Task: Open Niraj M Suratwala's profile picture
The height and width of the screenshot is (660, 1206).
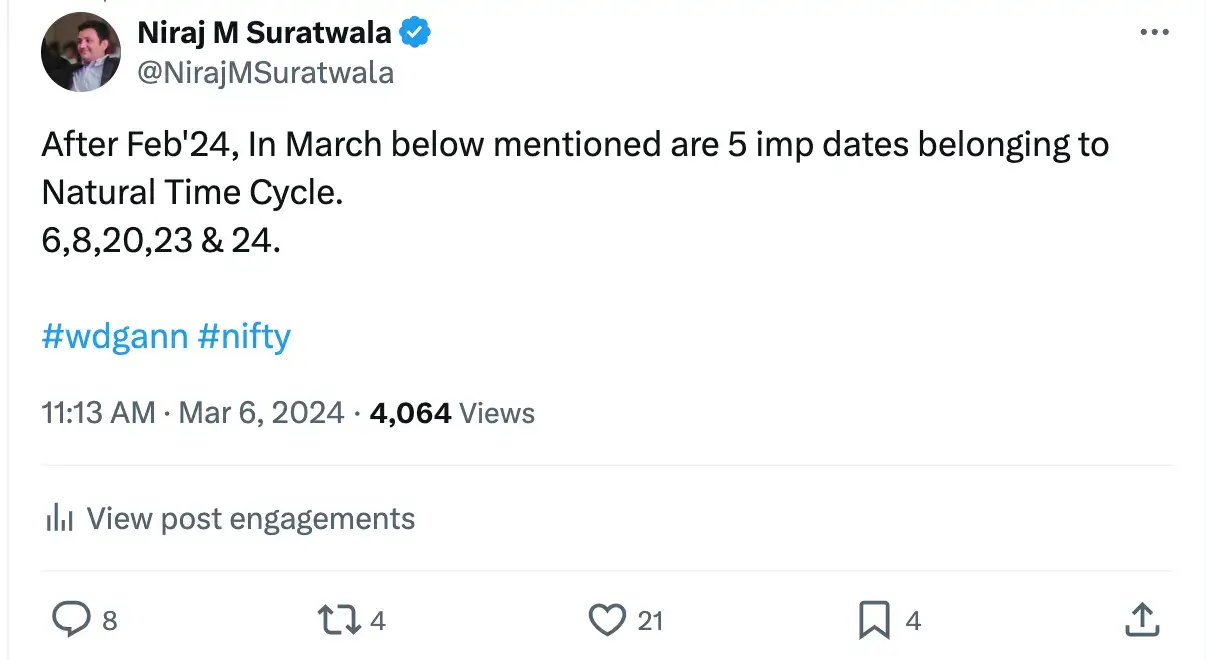Action: [x=81, y=53]
